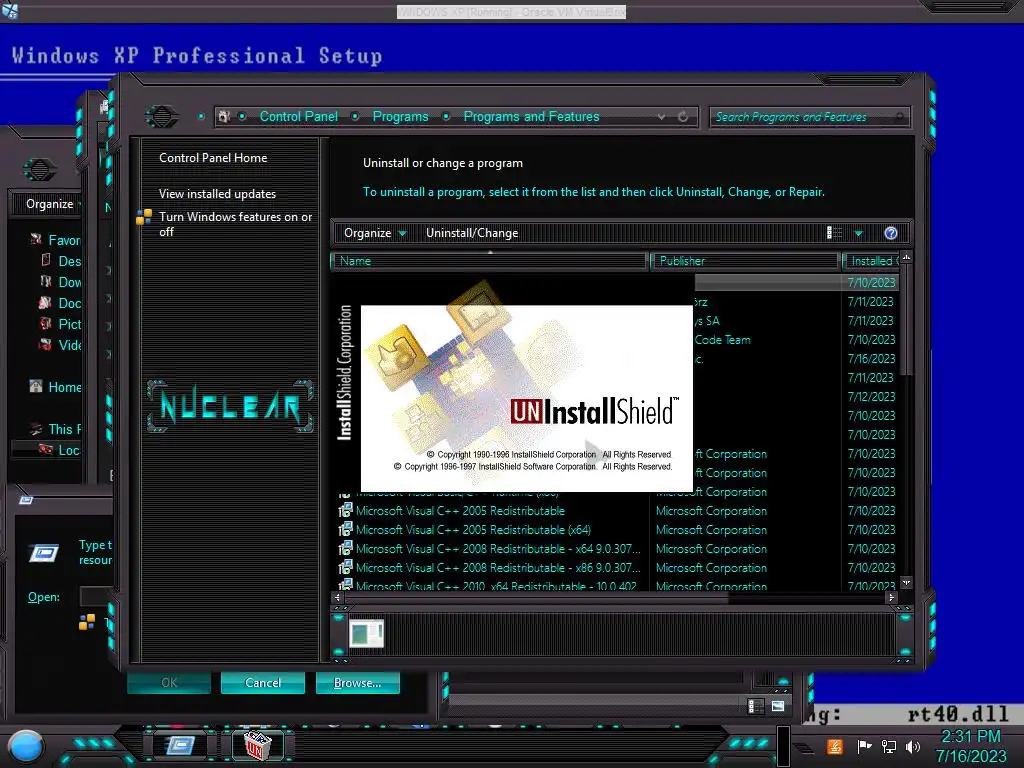Viewport: 1024px width, 768px height.
Task: Click VirtualBox icon in top-left corner
Action: coord(10,10)
